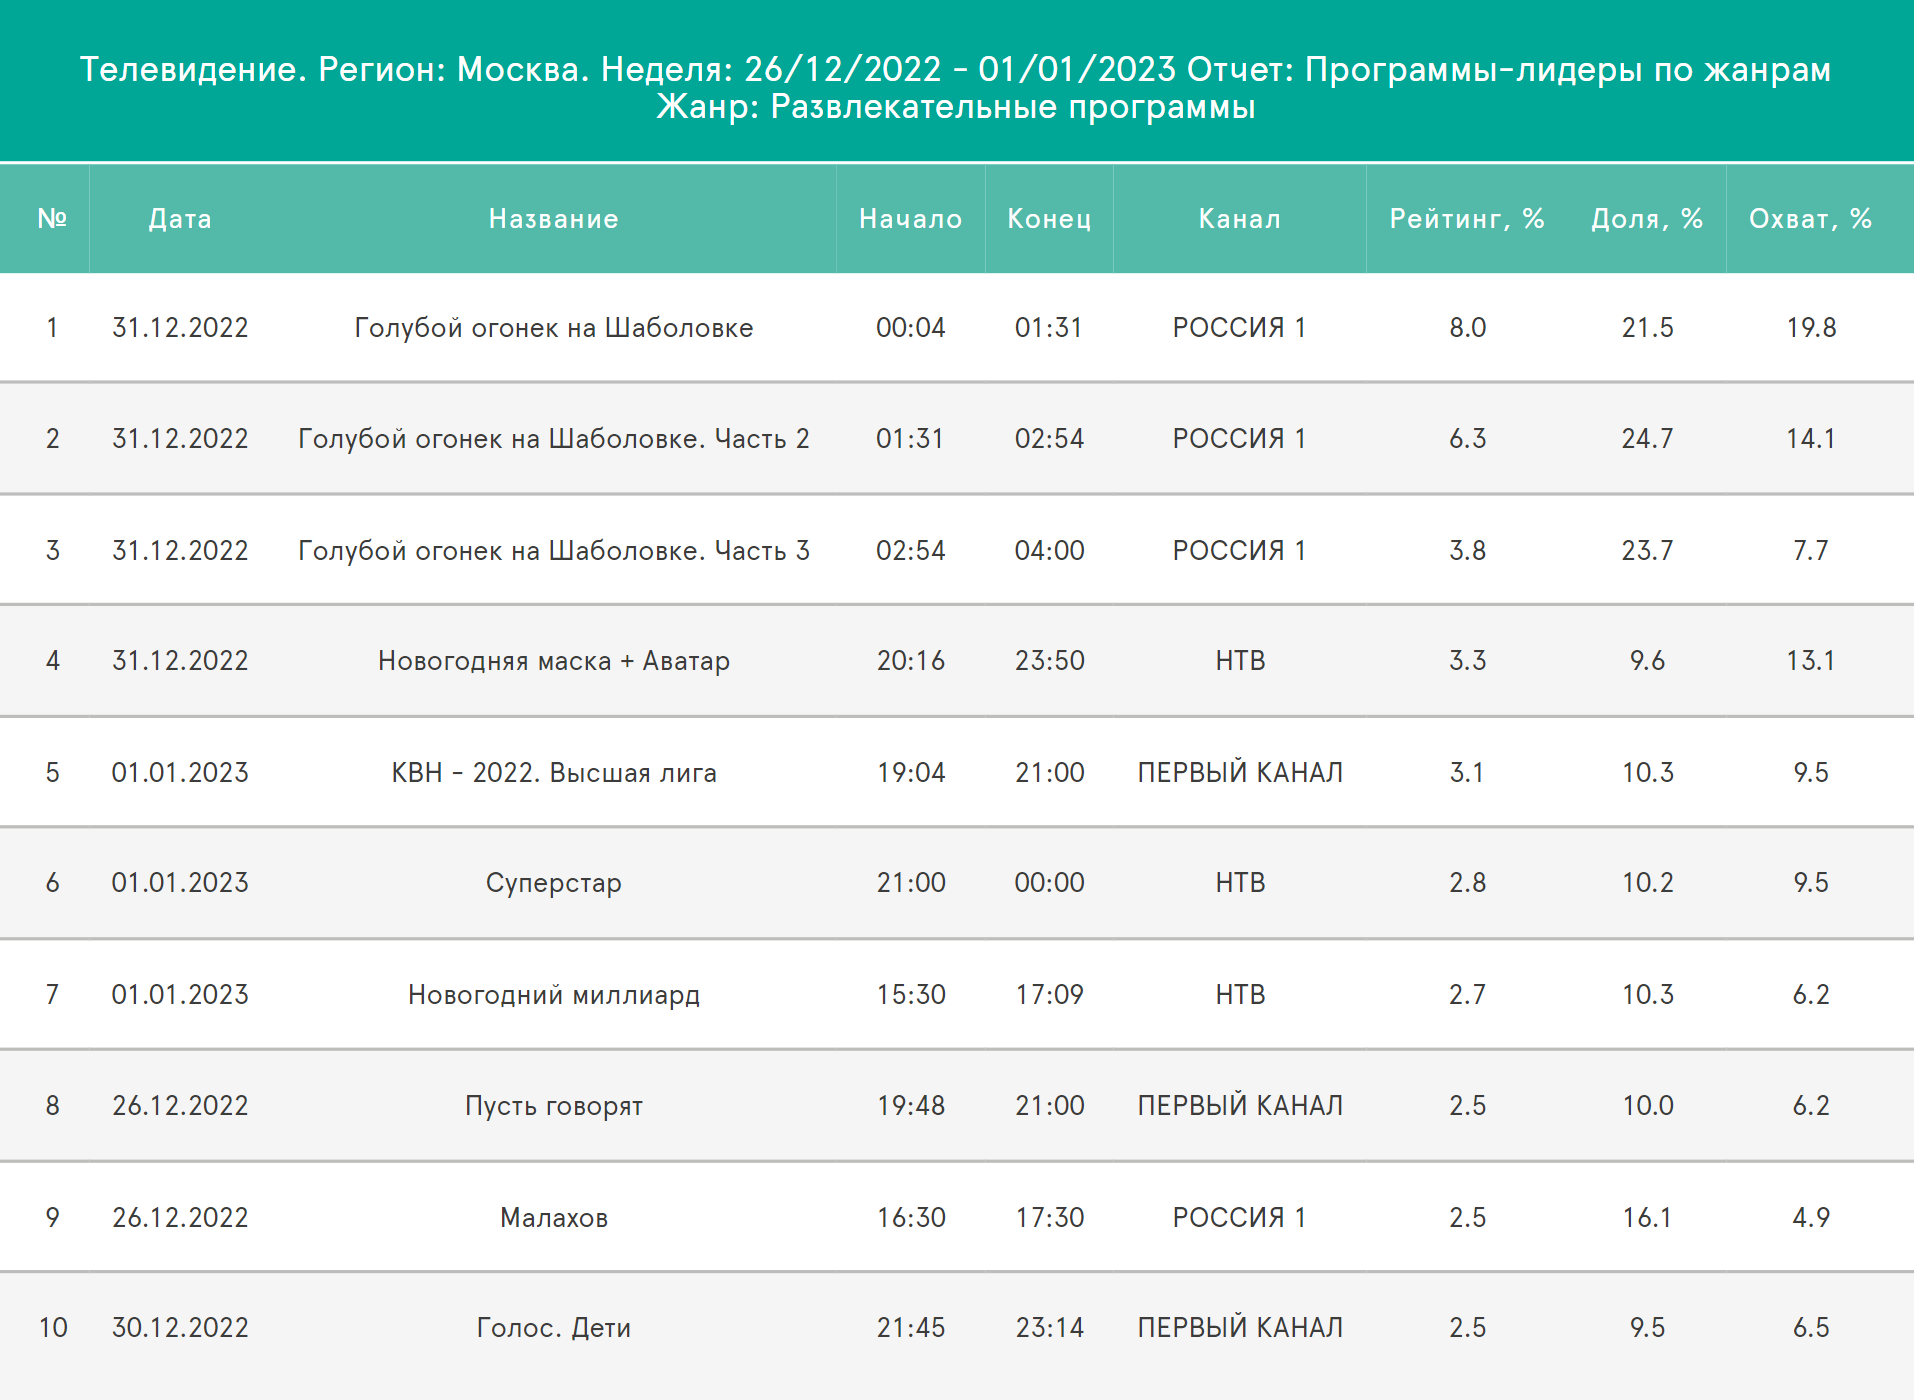Click share value 23.7
This screenshot has width=1914, height=1400.
1647,551
